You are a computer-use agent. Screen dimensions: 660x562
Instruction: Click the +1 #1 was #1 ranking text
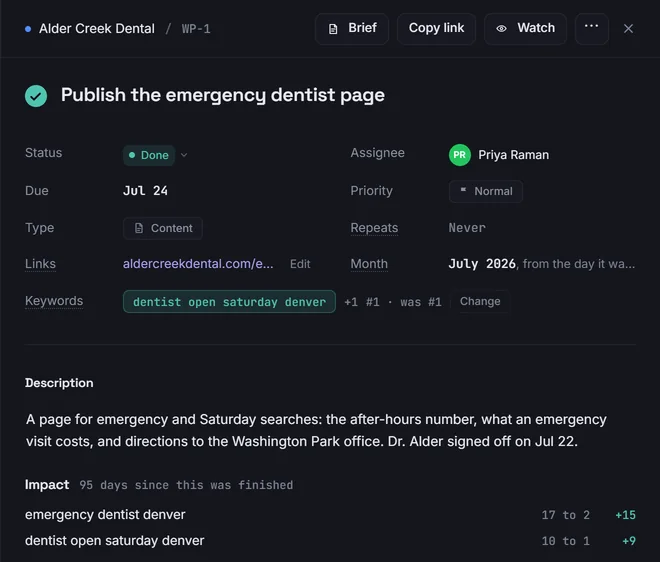[x=393, y=302]
